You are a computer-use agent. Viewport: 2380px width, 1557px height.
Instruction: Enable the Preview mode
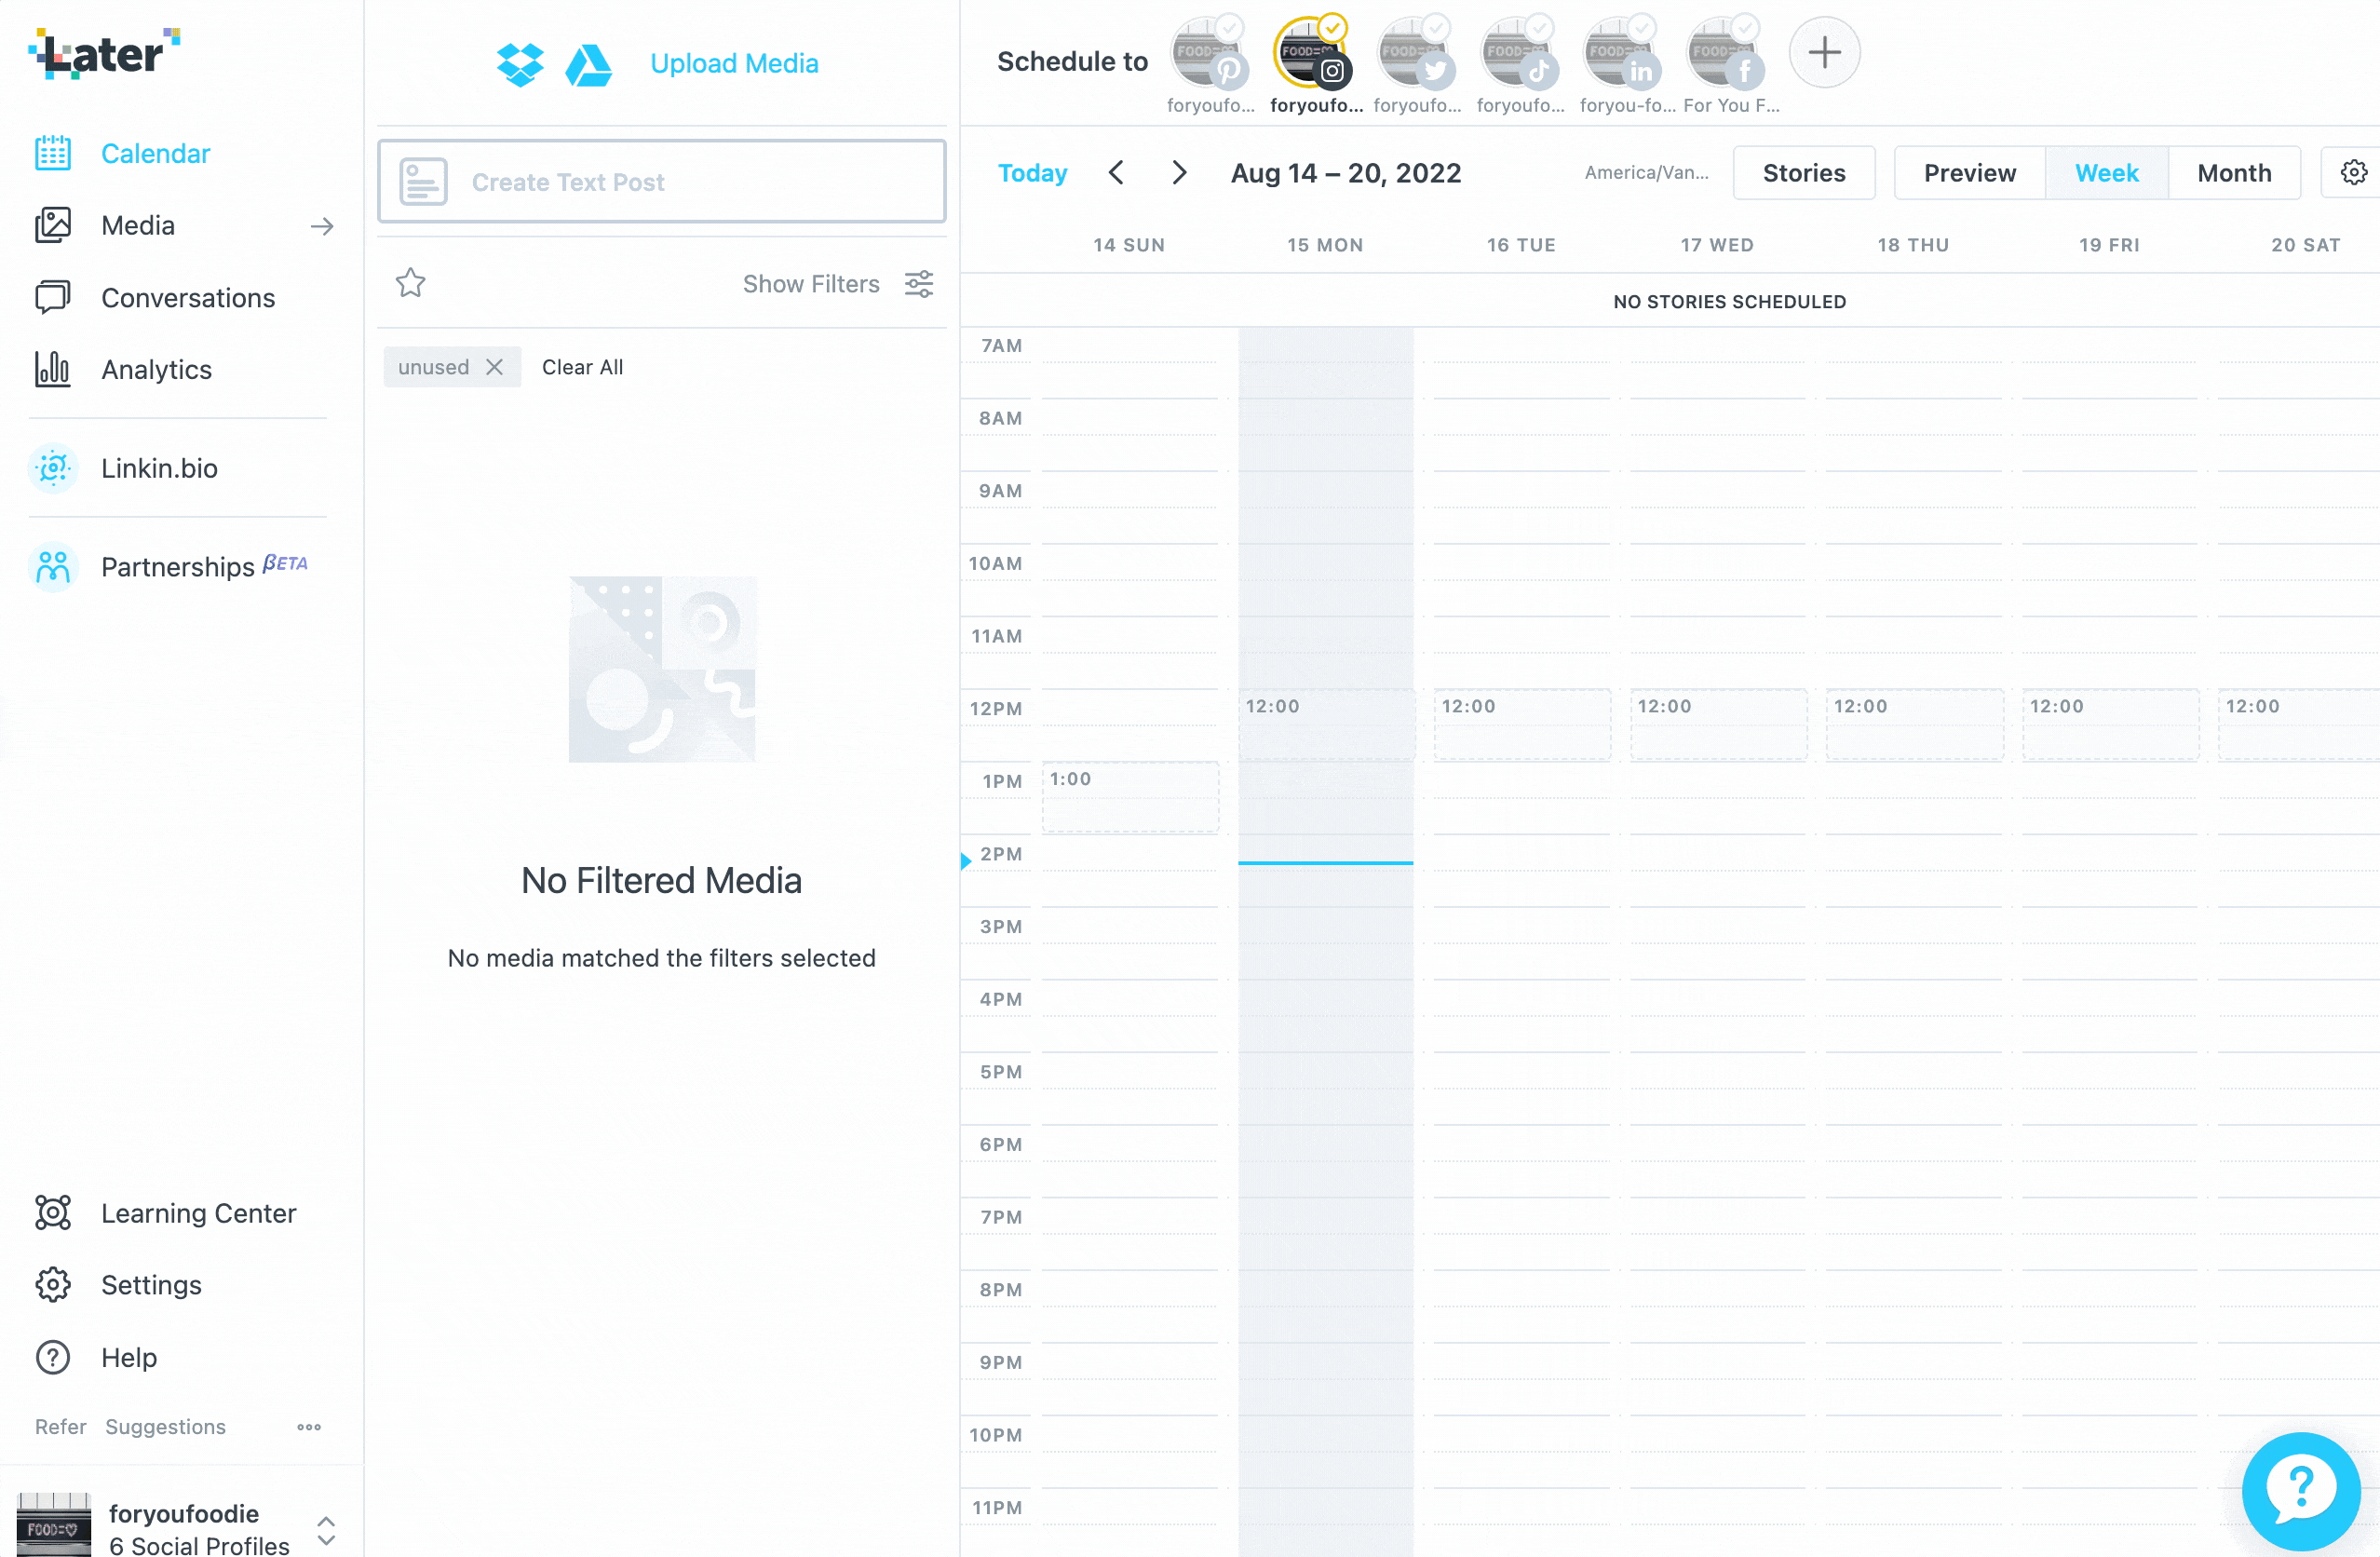tap(1968, 172)
